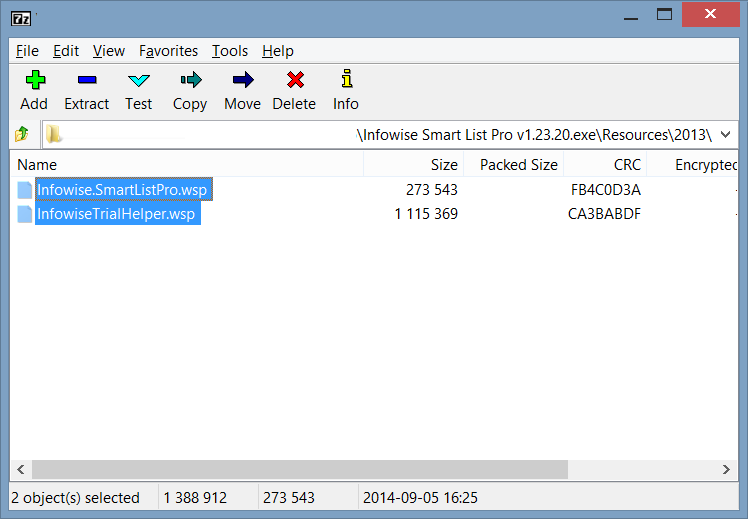Open the Tools menu

click(x=230, y=51)
